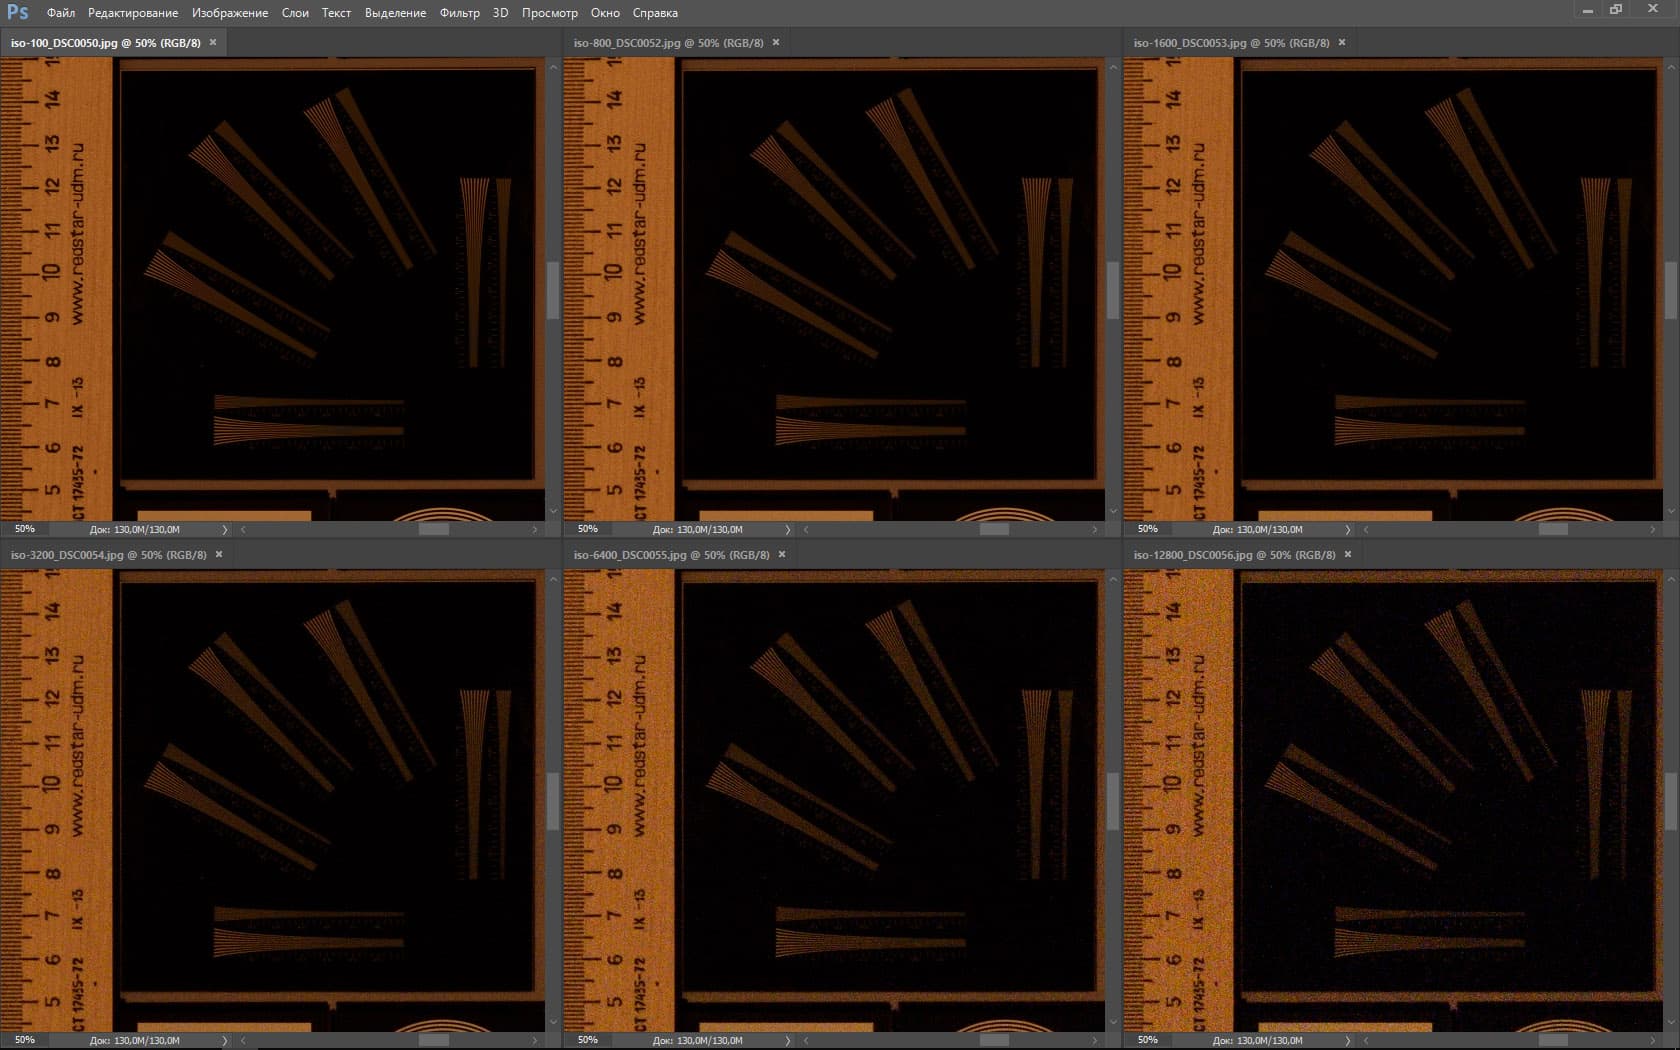The image size is (1680, 1050).
Task: Open the Справка menu
Action: coord(655,13)
